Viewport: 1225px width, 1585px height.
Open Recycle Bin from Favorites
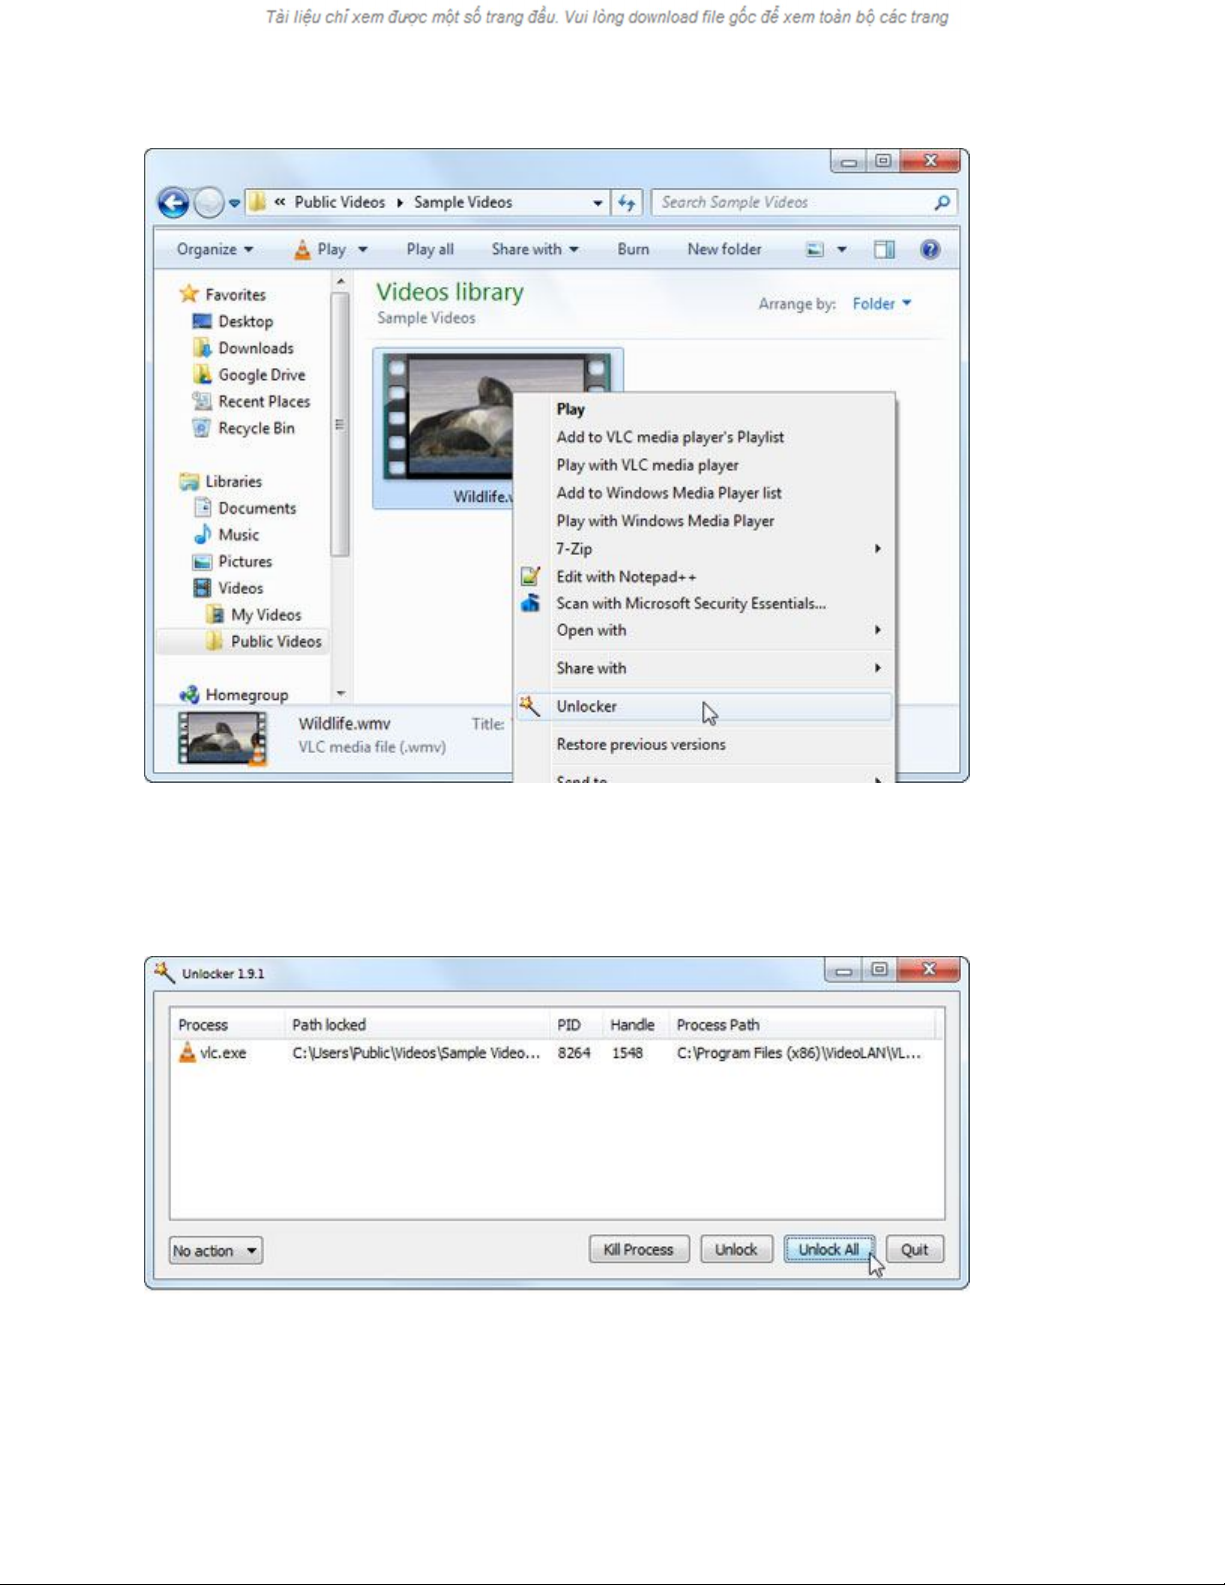coord(256,428)
